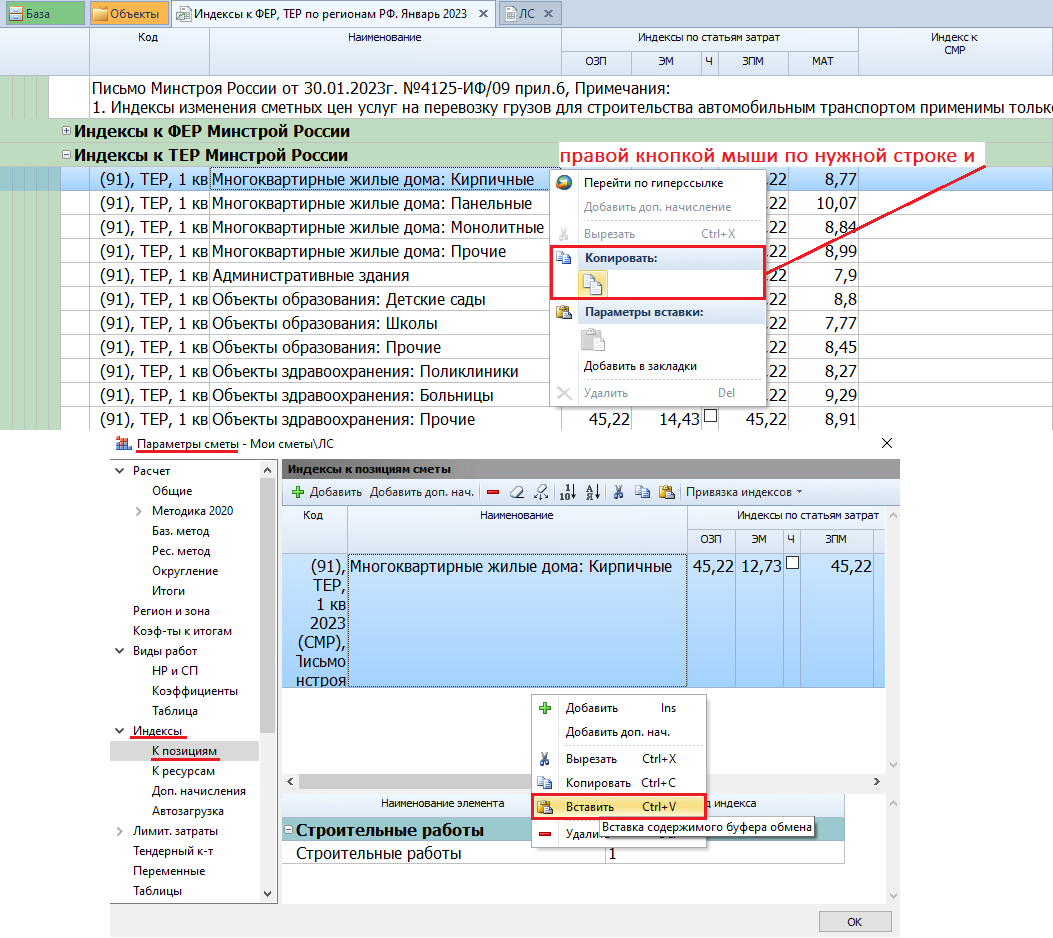Viewport: 1053px width, 938px height.
Task: Collapse the Строительные работы section
Action: [x=288, y=830]
